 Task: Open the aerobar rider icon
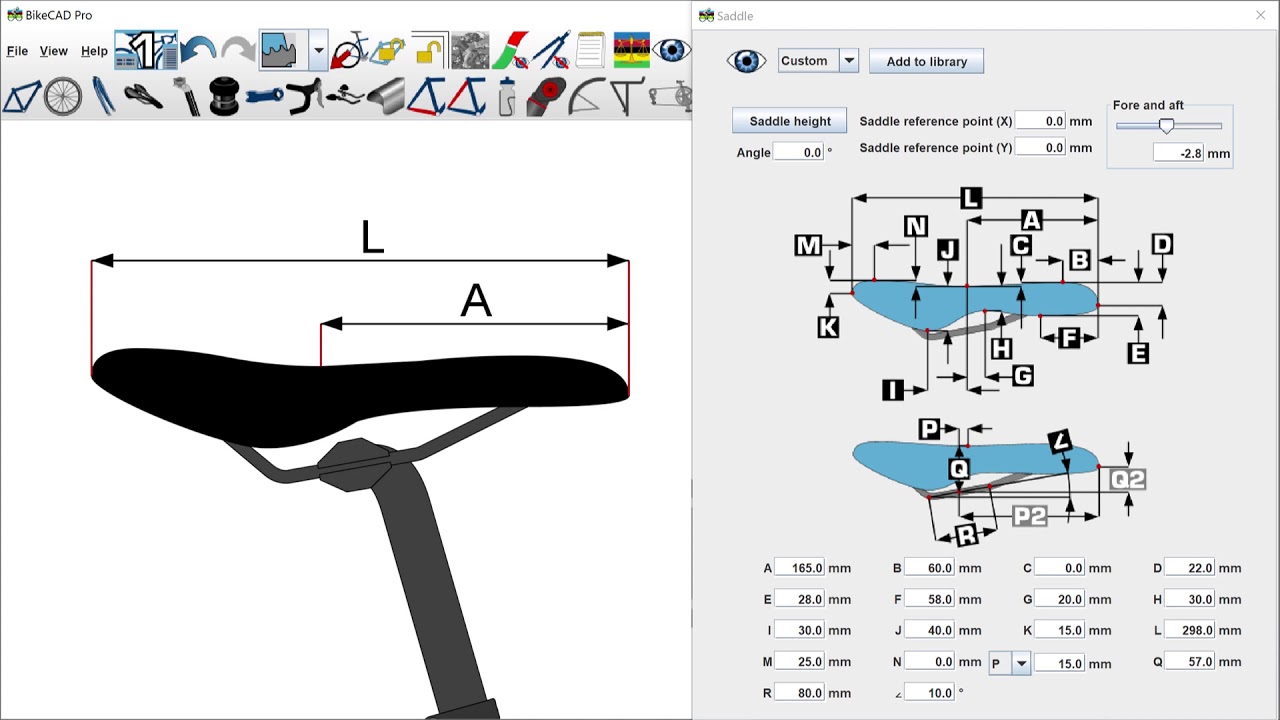click(345, 97)
